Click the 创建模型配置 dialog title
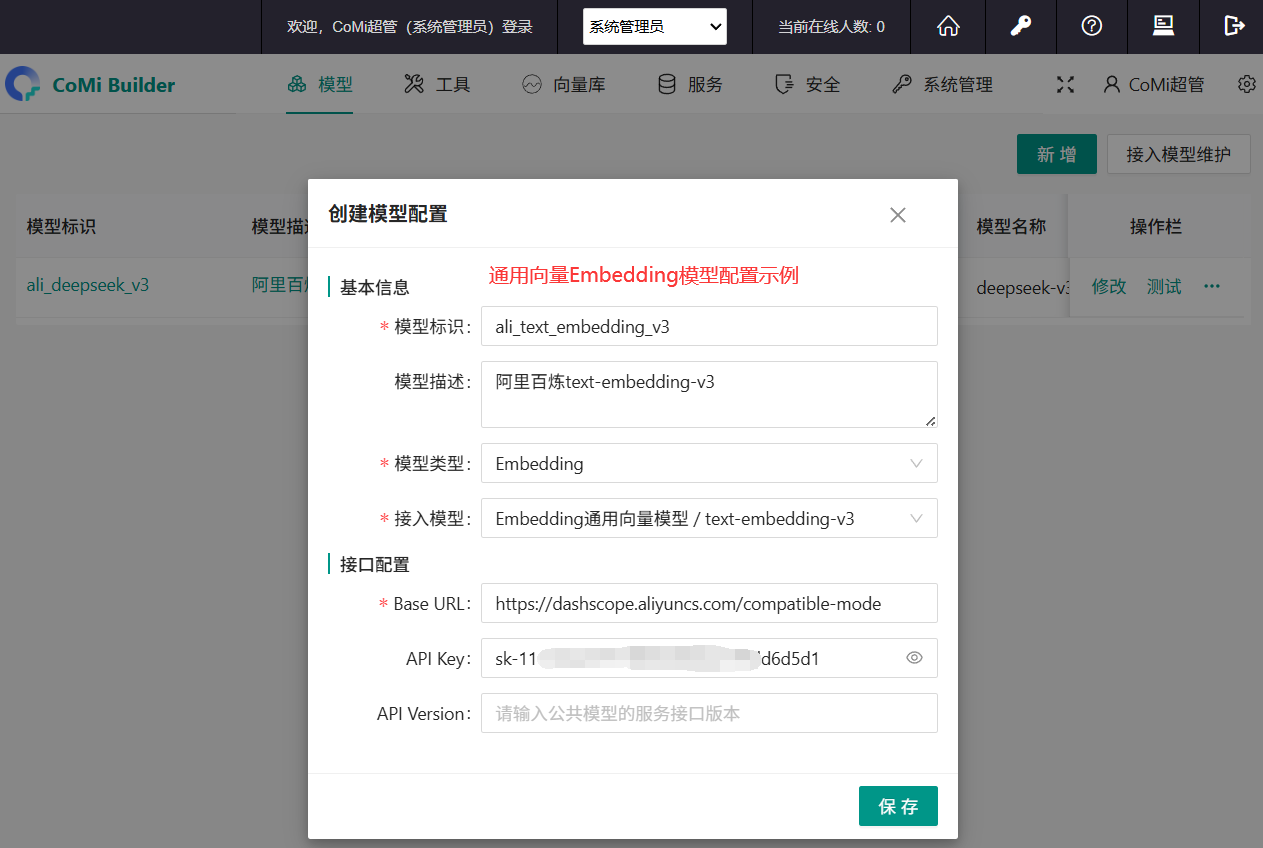This screenshot has height=848, width=1263. tap(388, 214)
